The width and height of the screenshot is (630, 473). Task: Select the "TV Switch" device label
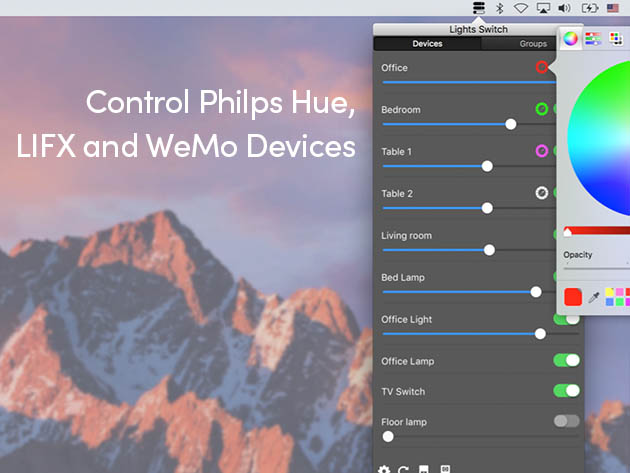tap(403, 391)
